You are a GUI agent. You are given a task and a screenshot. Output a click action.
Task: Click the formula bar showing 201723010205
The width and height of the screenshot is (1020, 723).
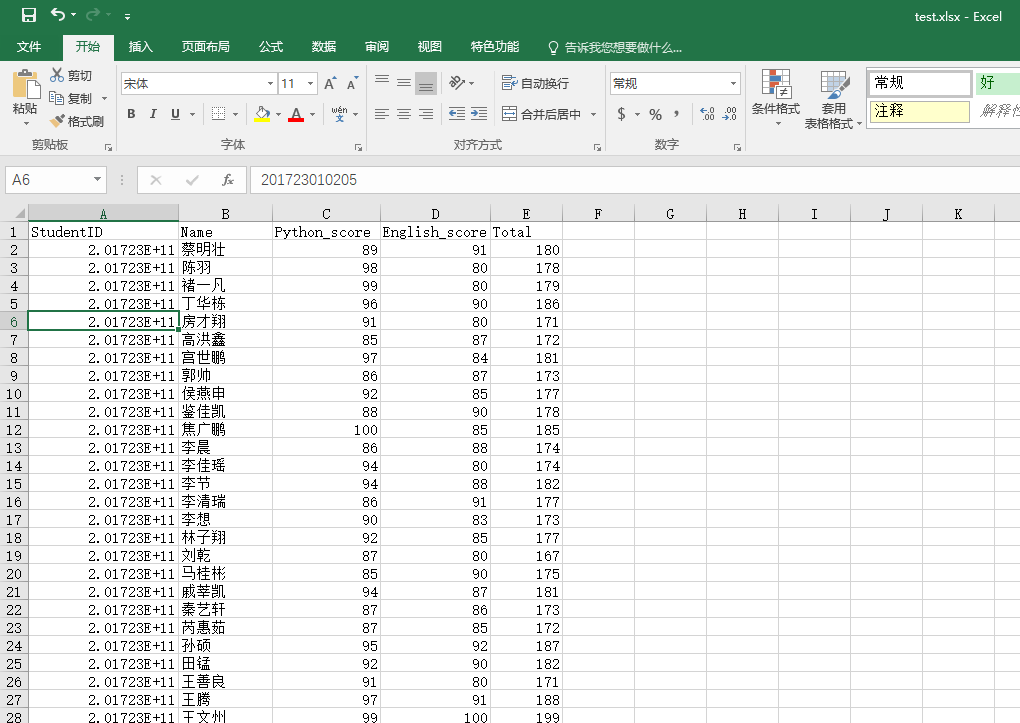[x=635, y=180]
